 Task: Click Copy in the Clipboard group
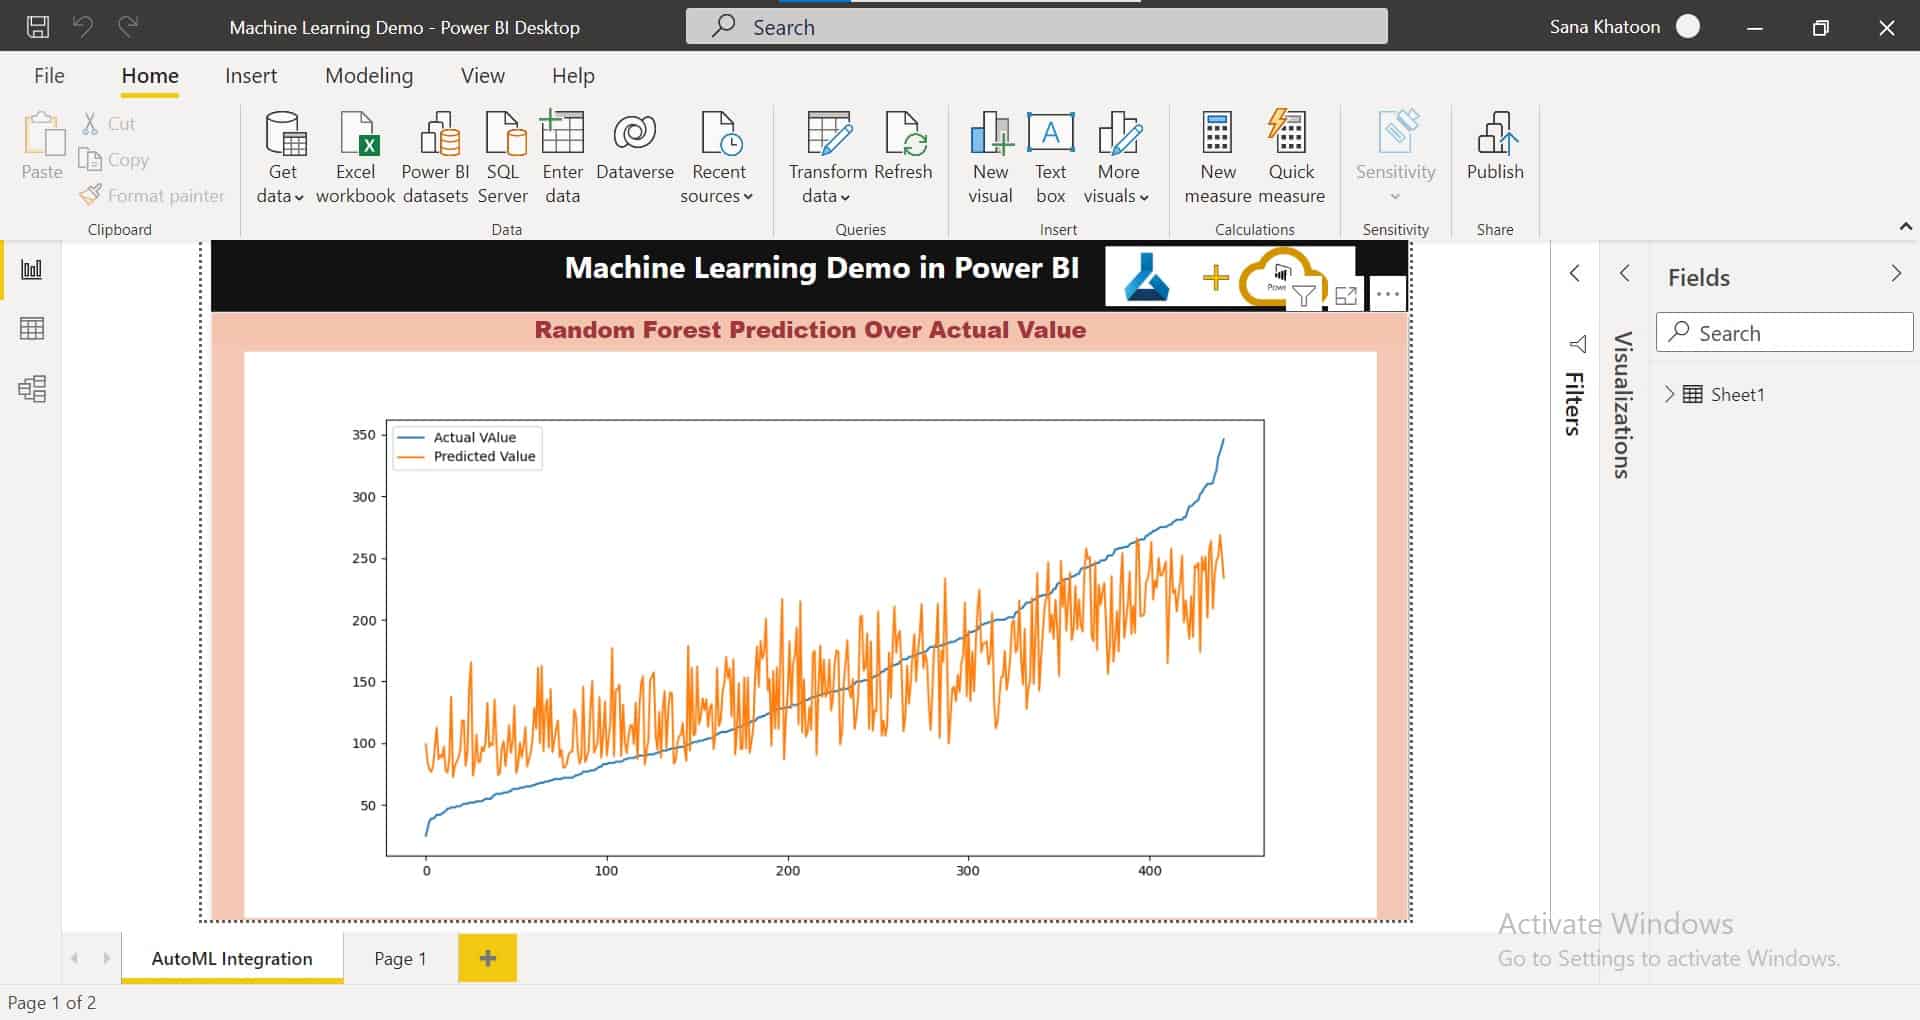[114, 160]
